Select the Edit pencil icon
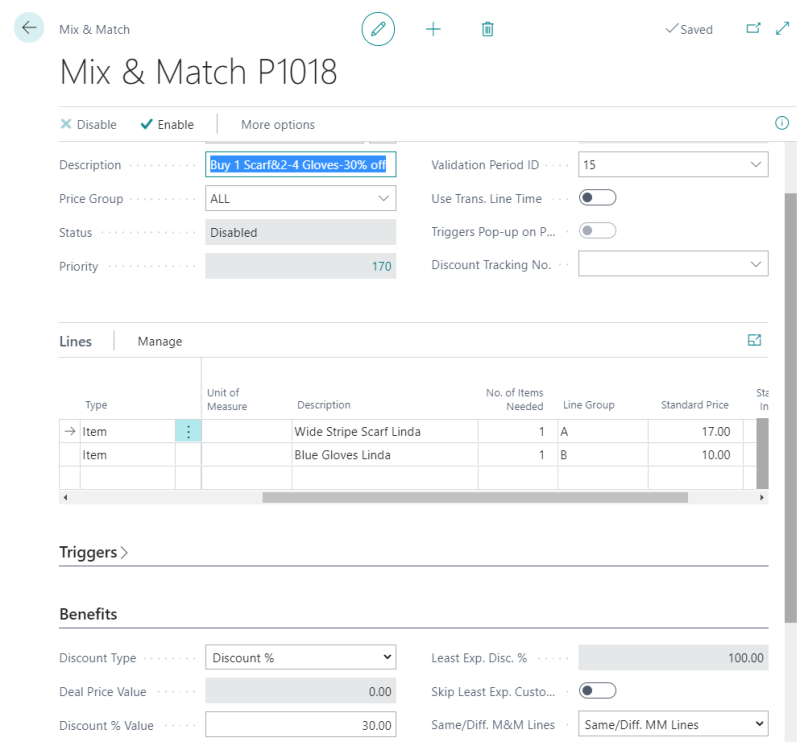Screen dimensions: 800x742 click(x=376, y=28)
